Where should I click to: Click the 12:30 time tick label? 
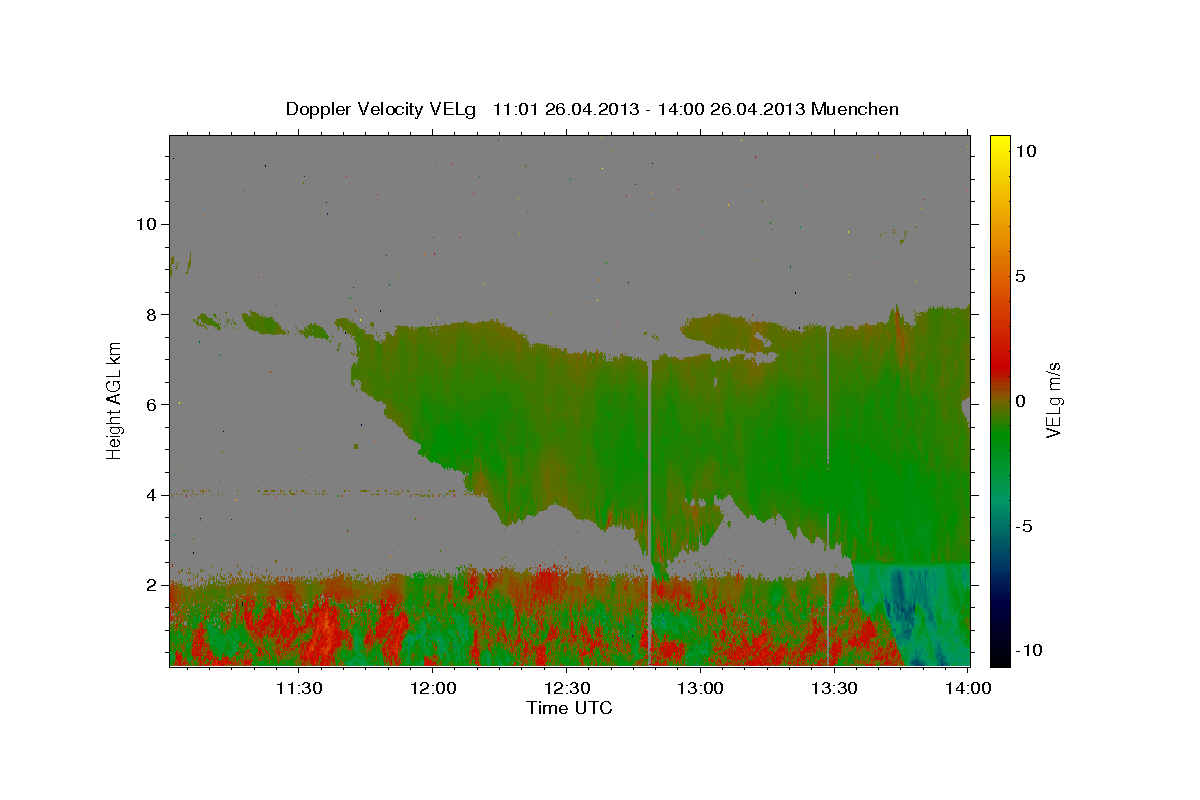coord(567,688)
